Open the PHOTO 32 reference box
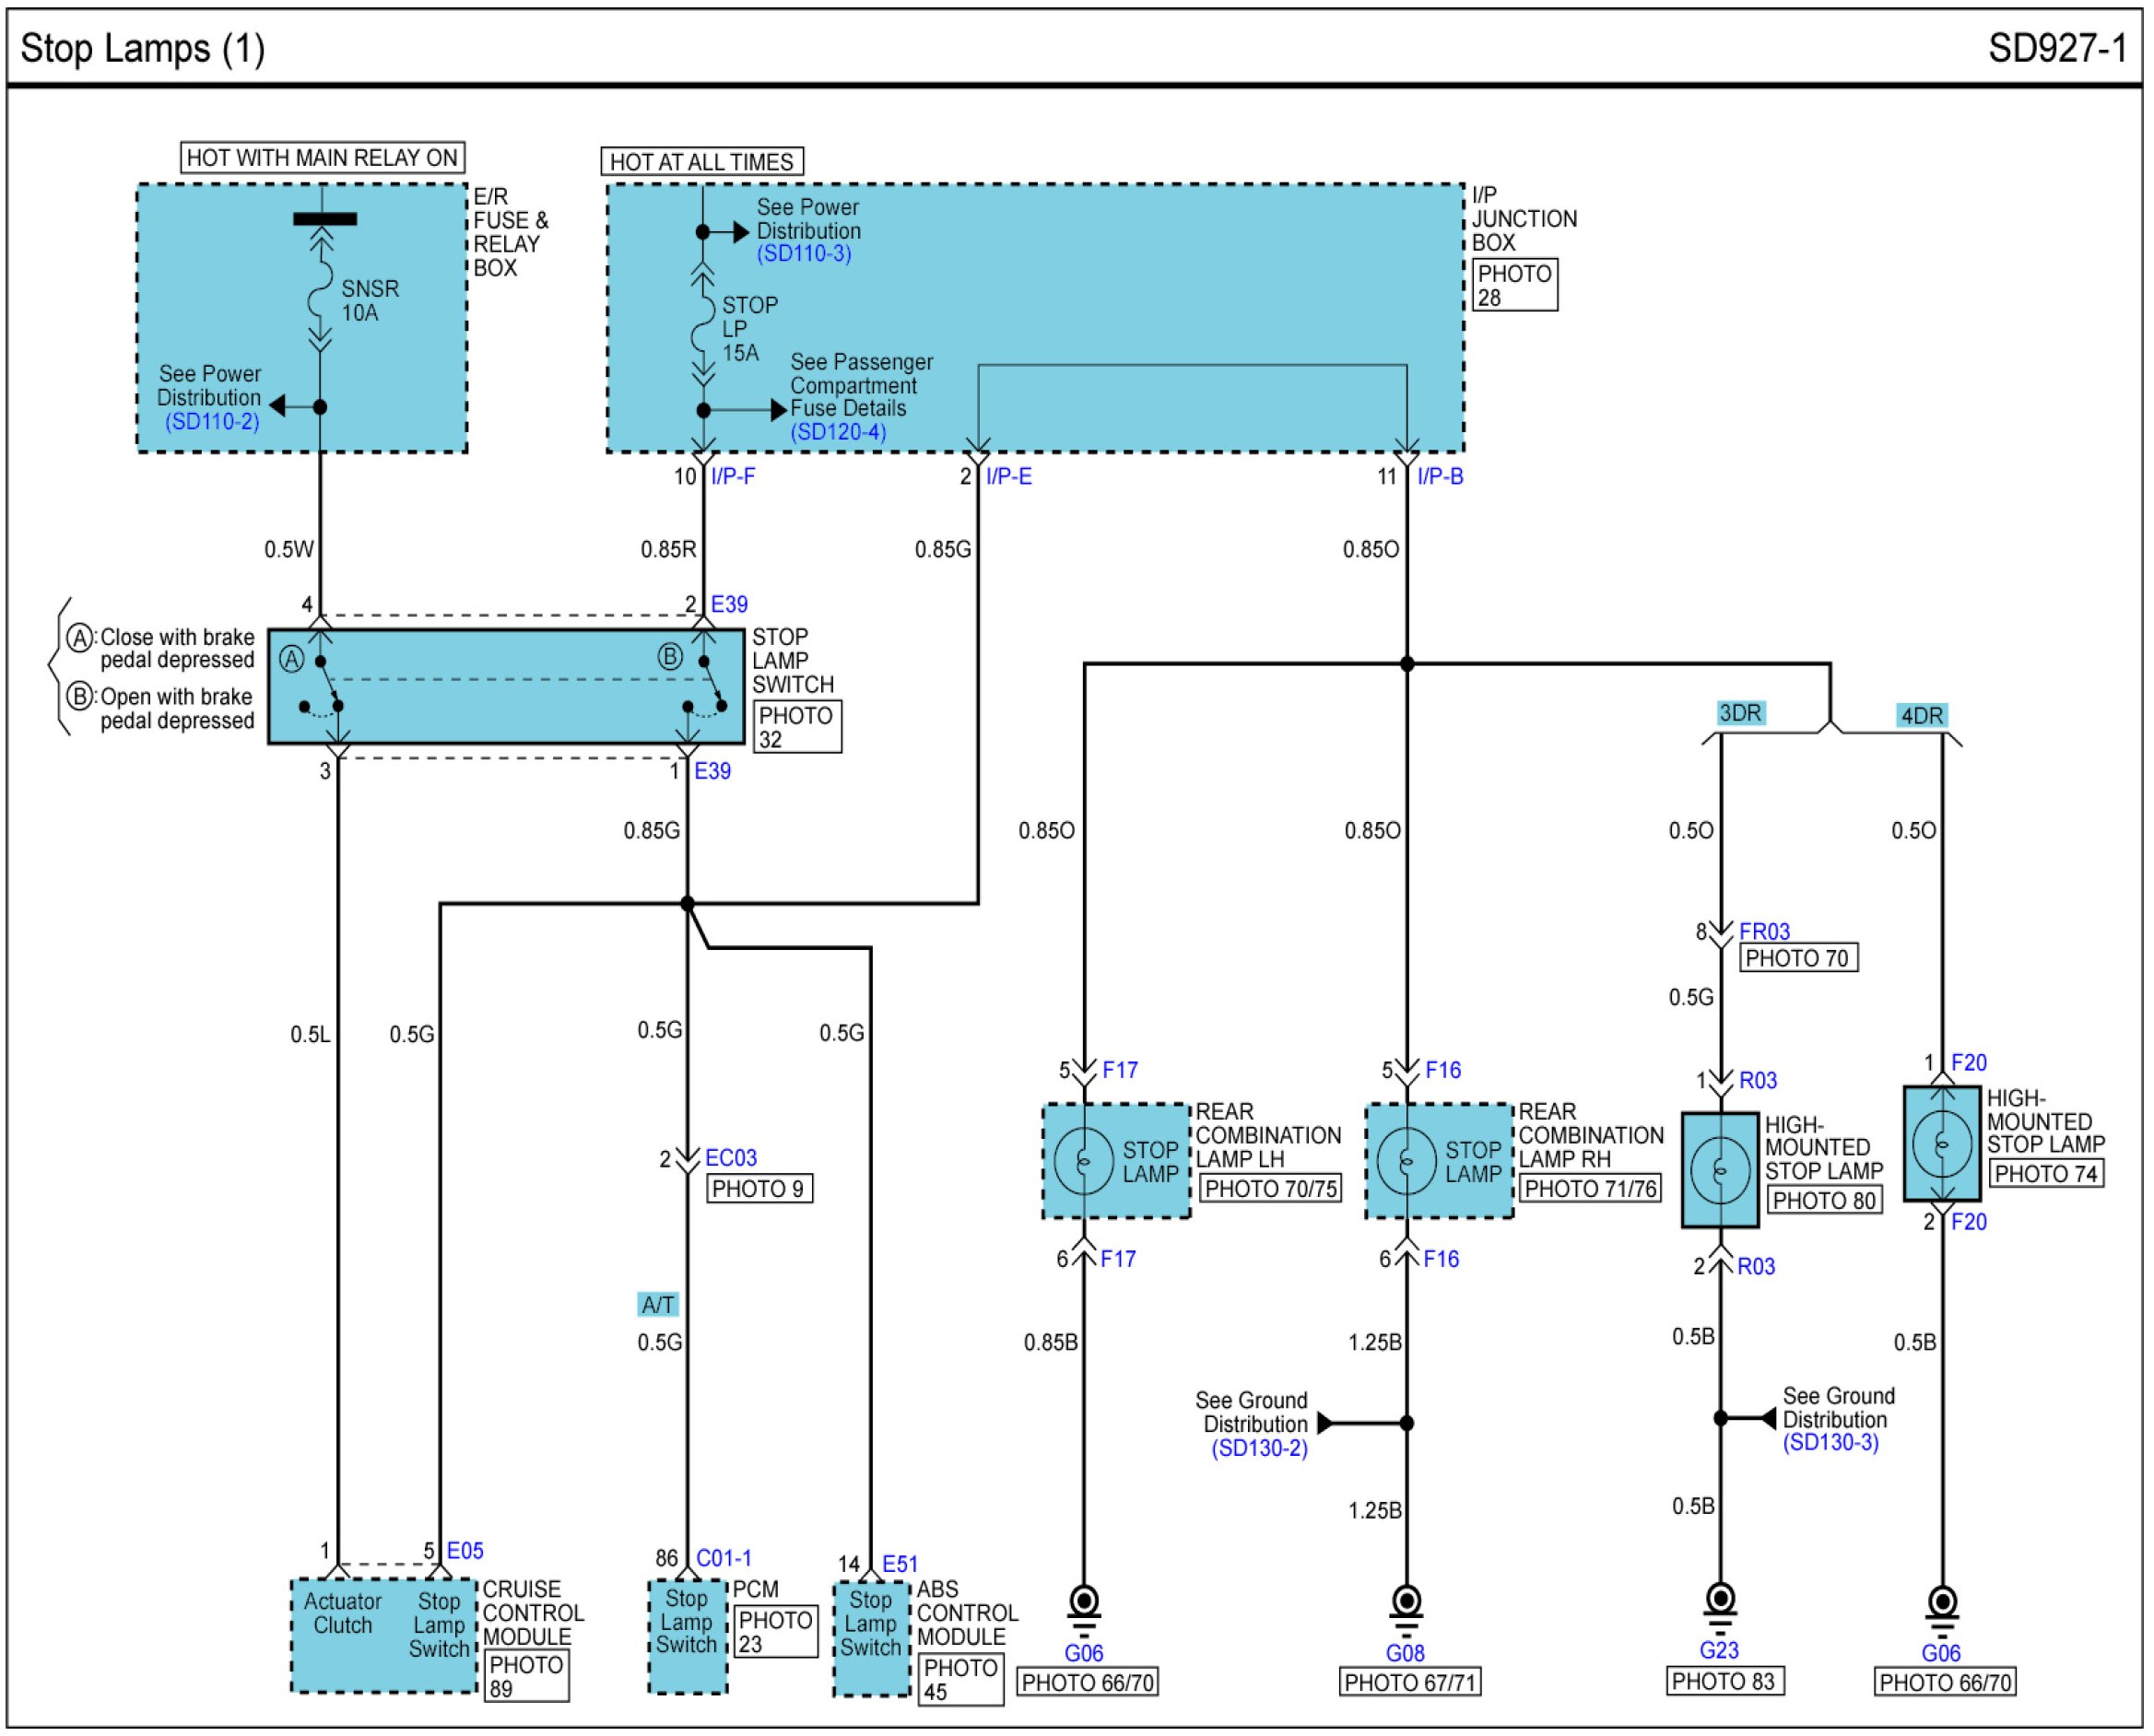 [796, 727]
